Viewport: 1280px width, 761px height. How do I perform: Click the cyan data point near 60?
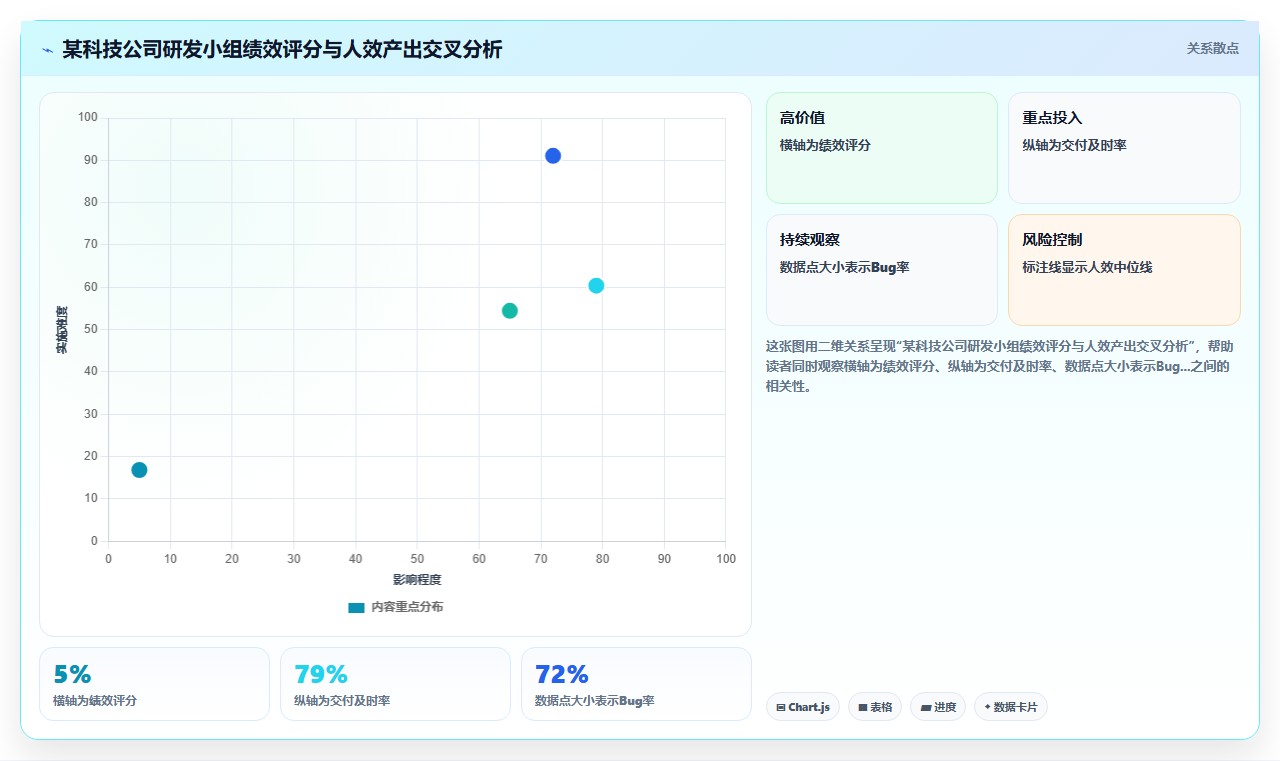click(x=596, y=286)
